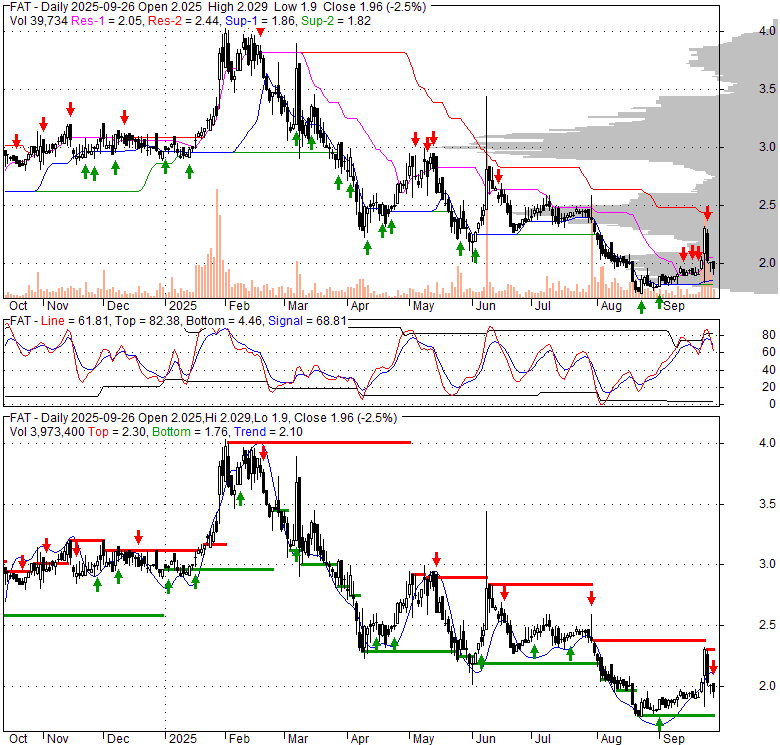The width and height of the screenshot is (780, 745).
Task: Click the "Dec" month label on the top chart axis
Action: tap(118, 306)
